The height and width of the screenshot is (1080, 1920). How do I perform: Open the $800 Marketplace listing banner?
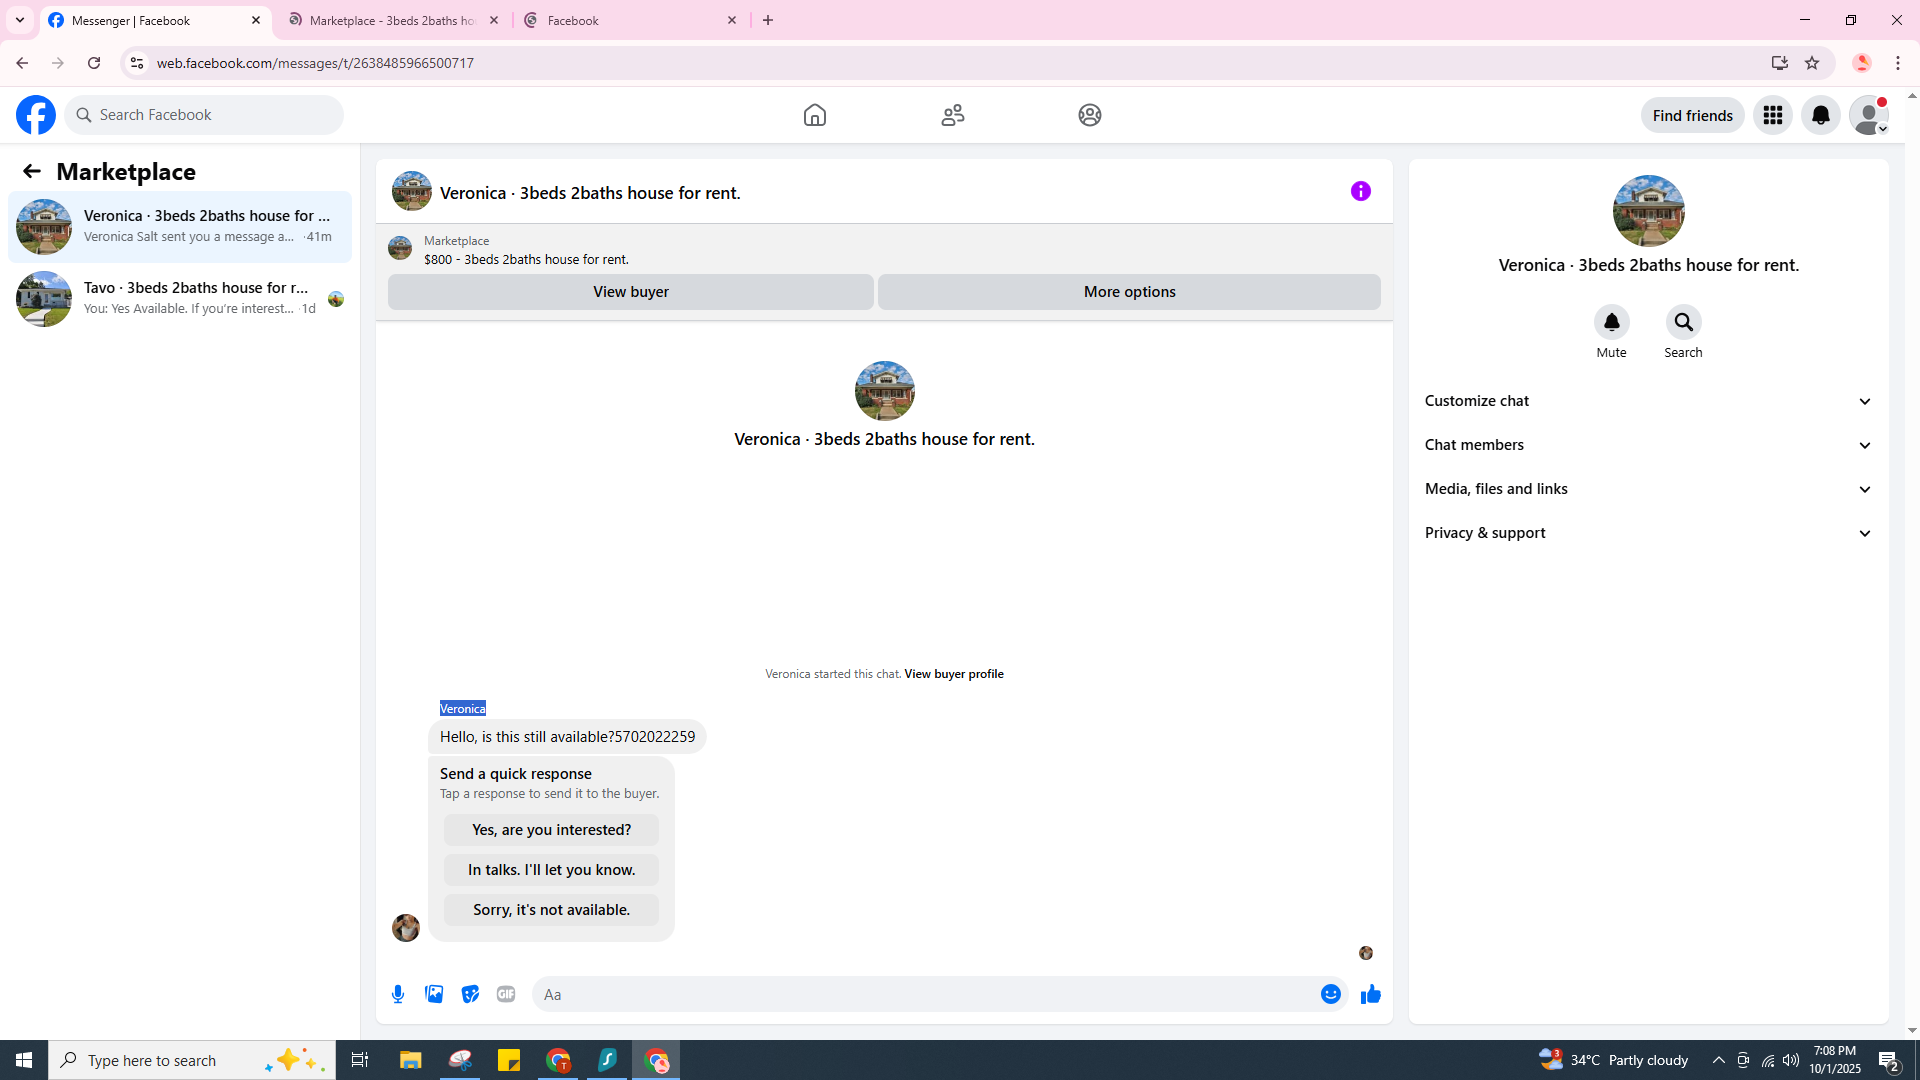[884, 249]
